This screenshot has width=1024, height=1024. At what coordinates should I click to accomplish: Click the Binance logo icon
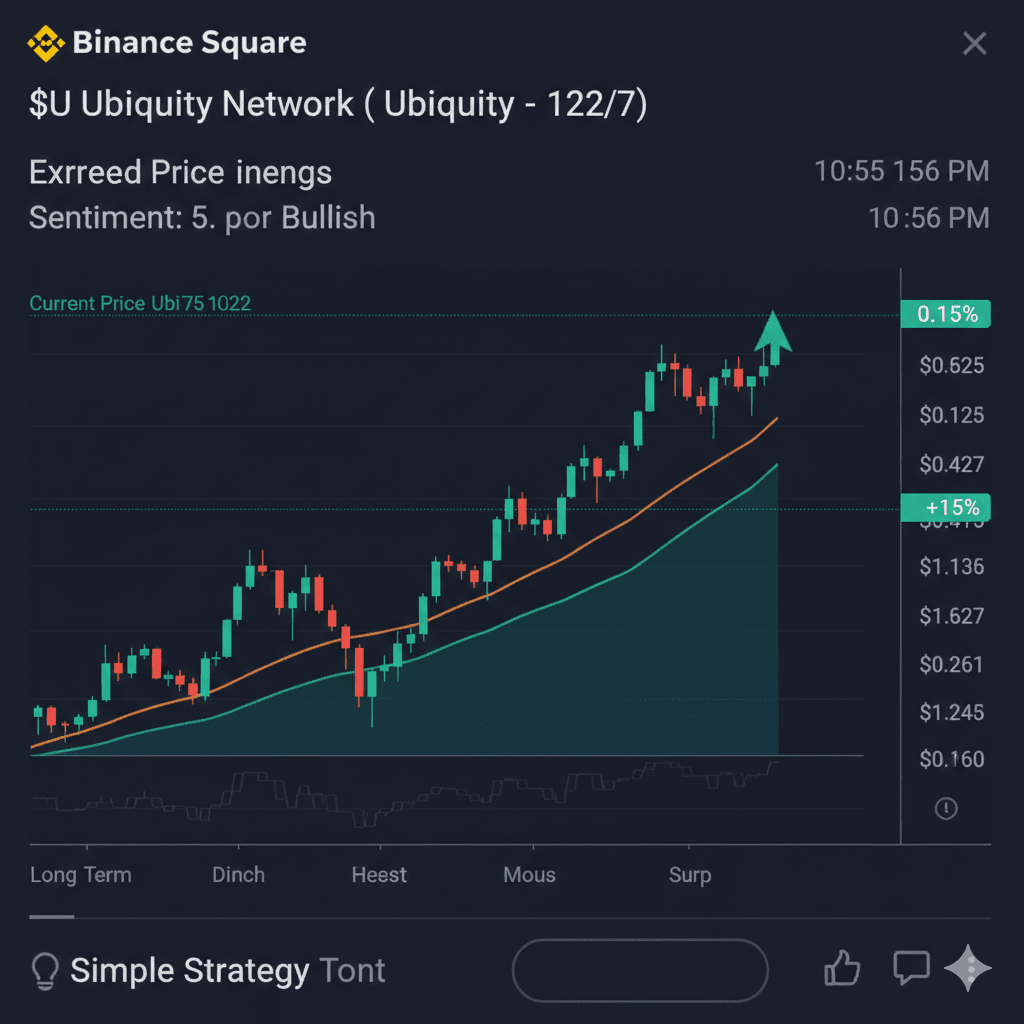pos(45,43)
